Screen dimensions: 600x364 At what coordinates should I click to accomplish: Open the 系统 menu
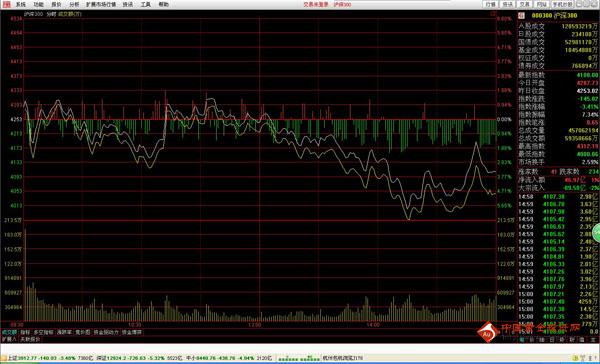point(21,5)
